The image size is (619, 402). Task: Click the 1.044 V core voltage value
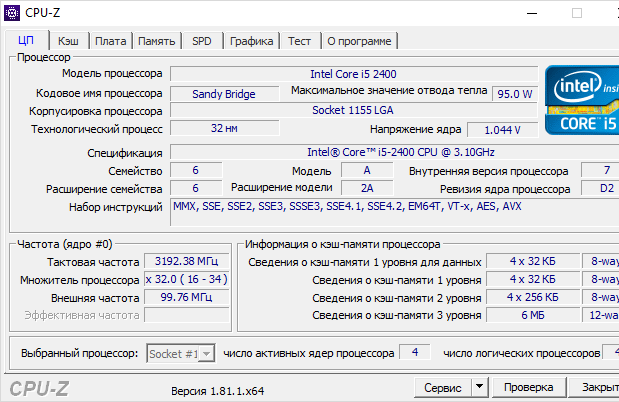point(502,130)
